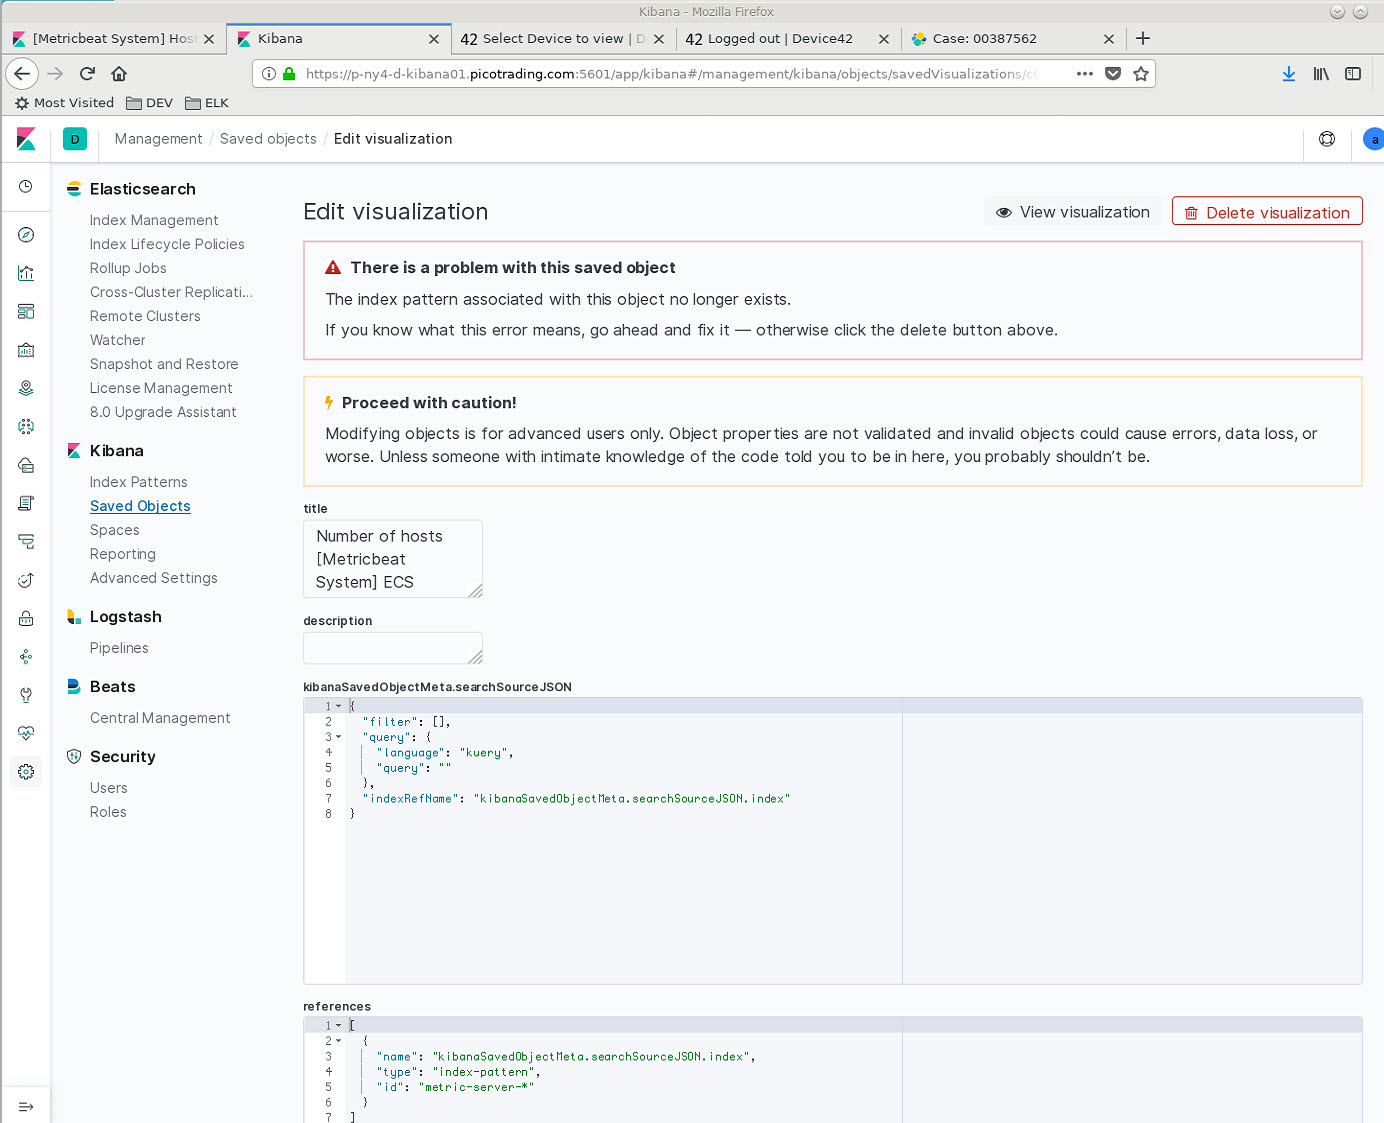Reload the page in Firefox
Screen dimensions: 1384x1123
pyautogui.click(x=87, y=74)
